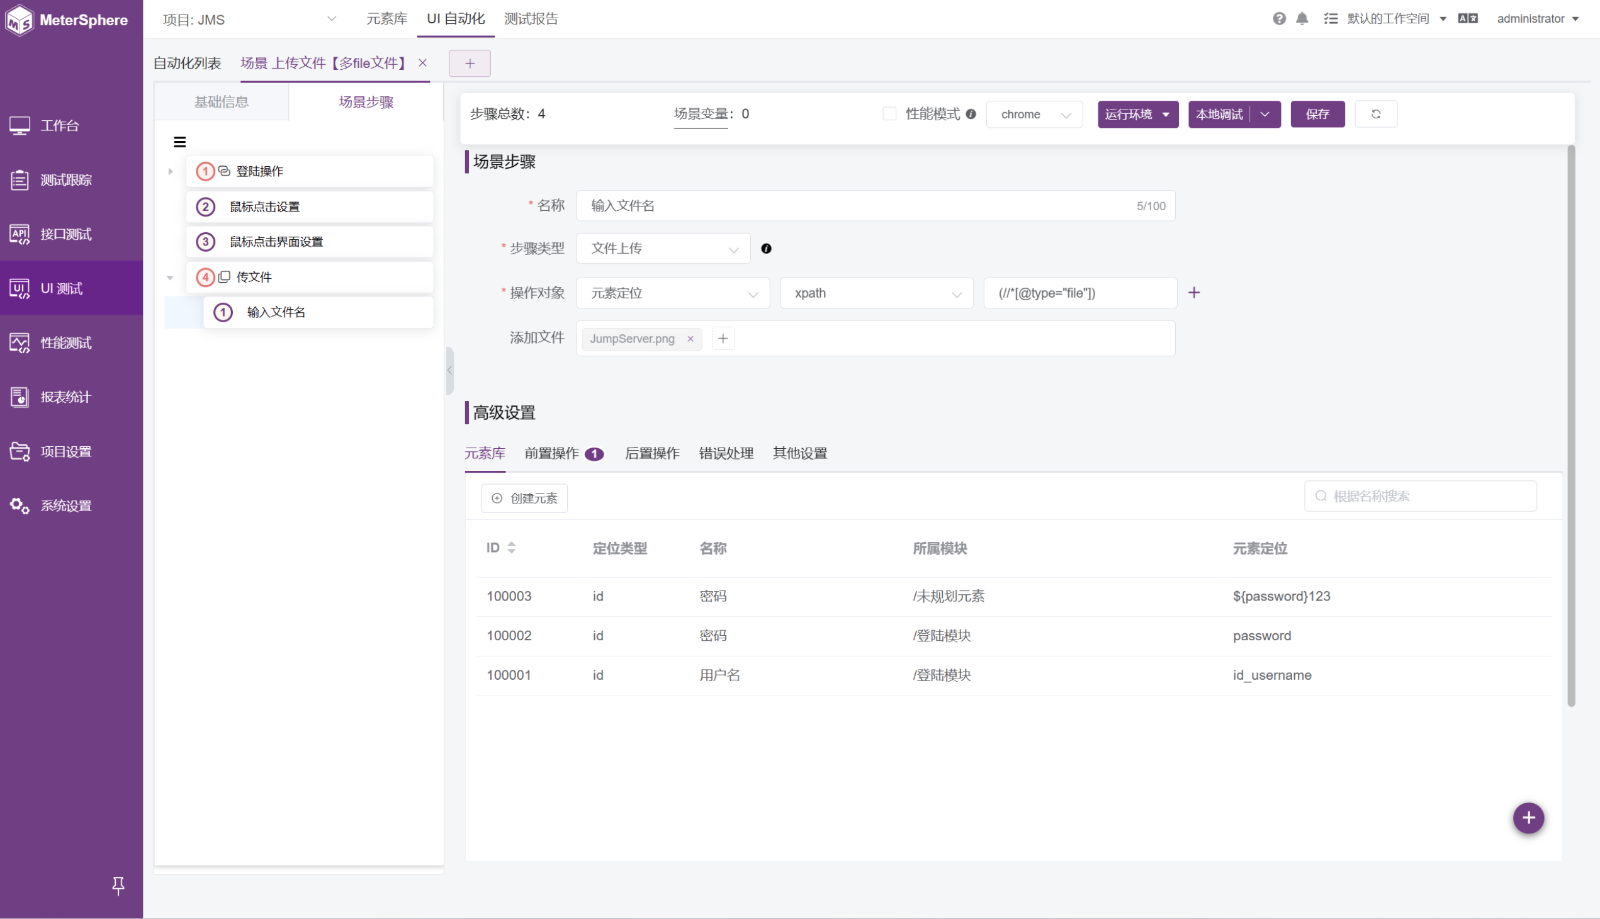This screenshot has width=1600, height=919.
Task: Add a new tab with plus button
Action: point(470,63)
